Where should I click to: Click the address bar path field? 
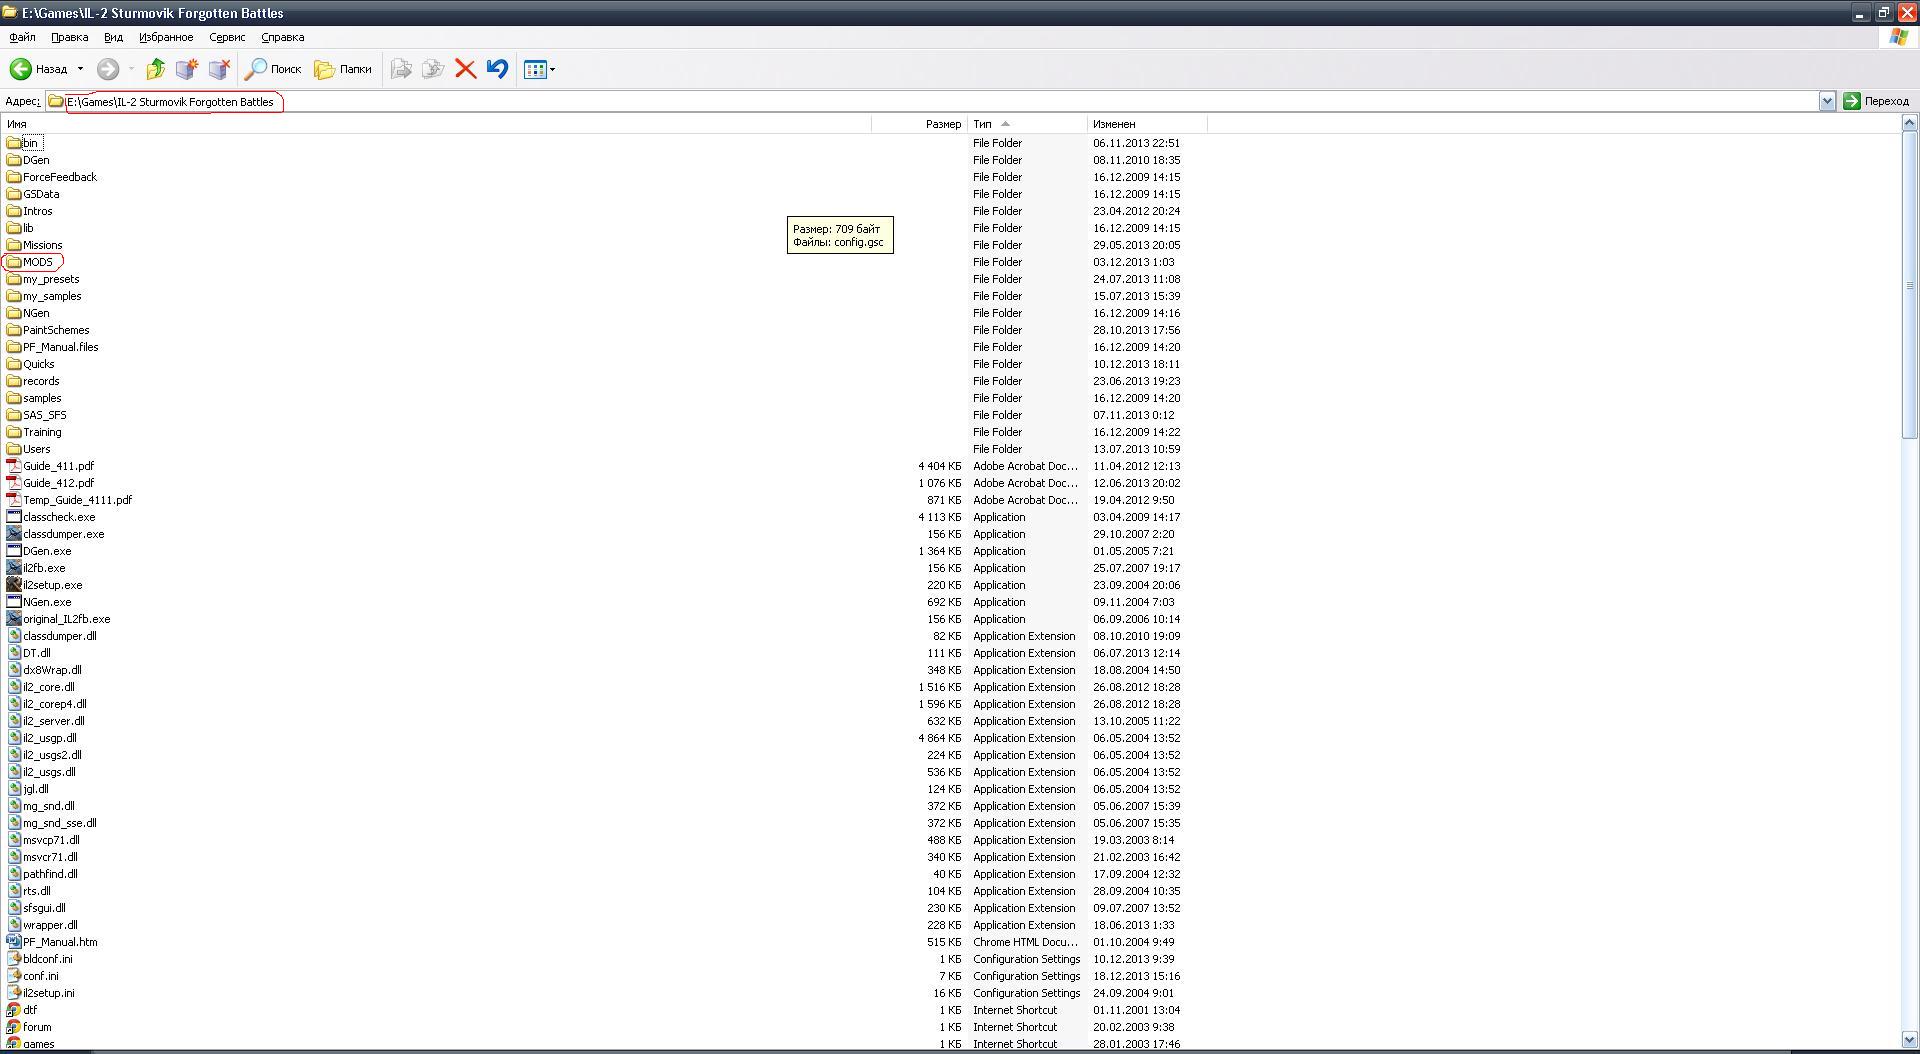(932, 101)
